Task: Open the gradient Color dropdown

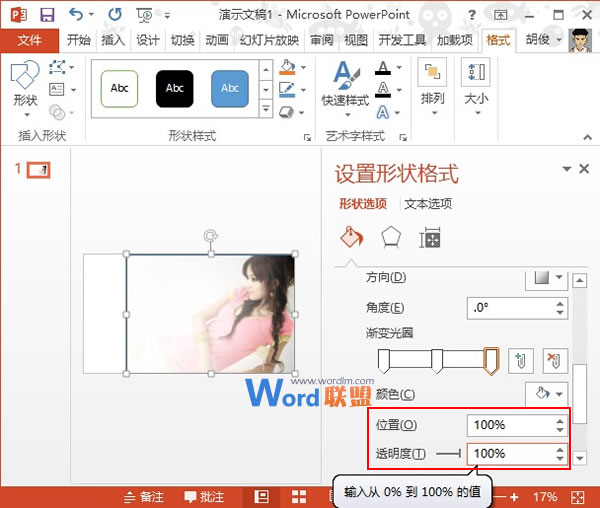Action: pyautogui.click(x=546, y=393)
